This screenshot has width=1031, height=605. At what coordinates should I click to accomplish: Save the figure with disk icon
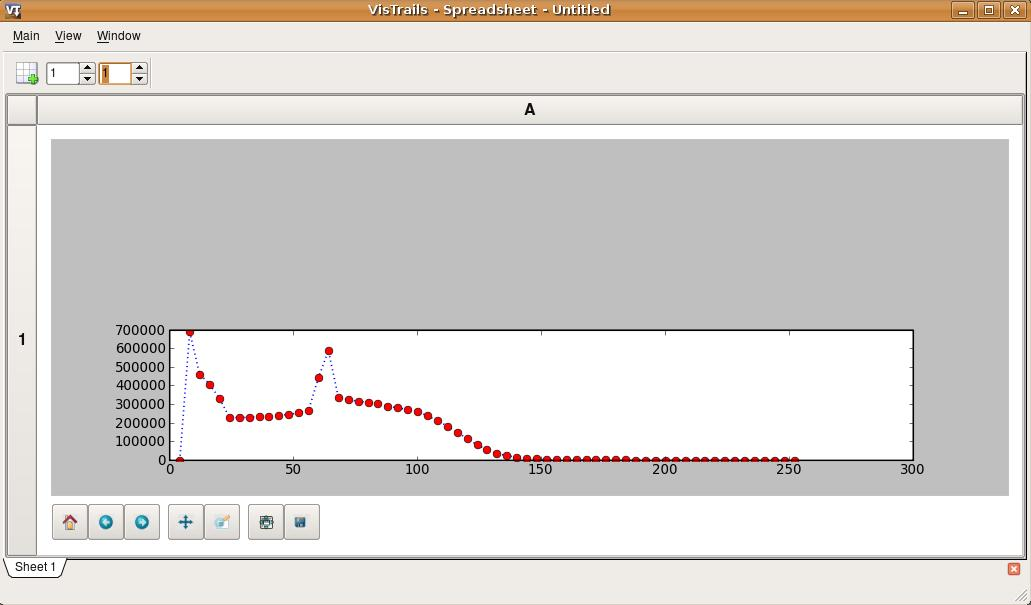[x=301, y=522]
